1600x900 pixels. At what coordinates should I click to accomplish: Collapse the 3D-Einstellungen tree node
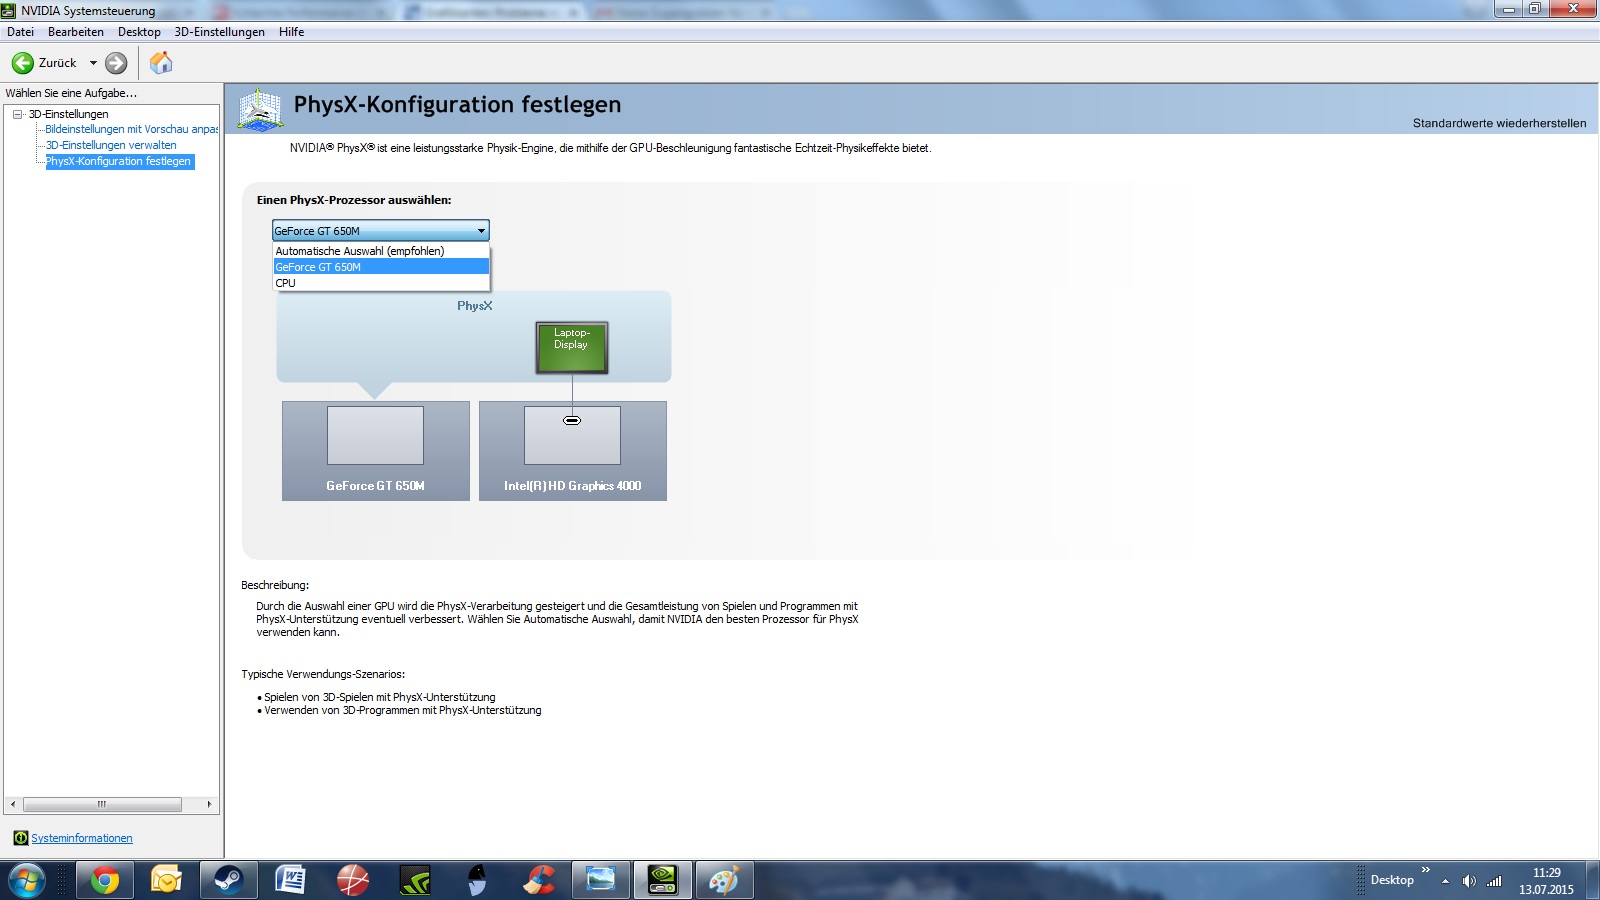pos(17,114)
